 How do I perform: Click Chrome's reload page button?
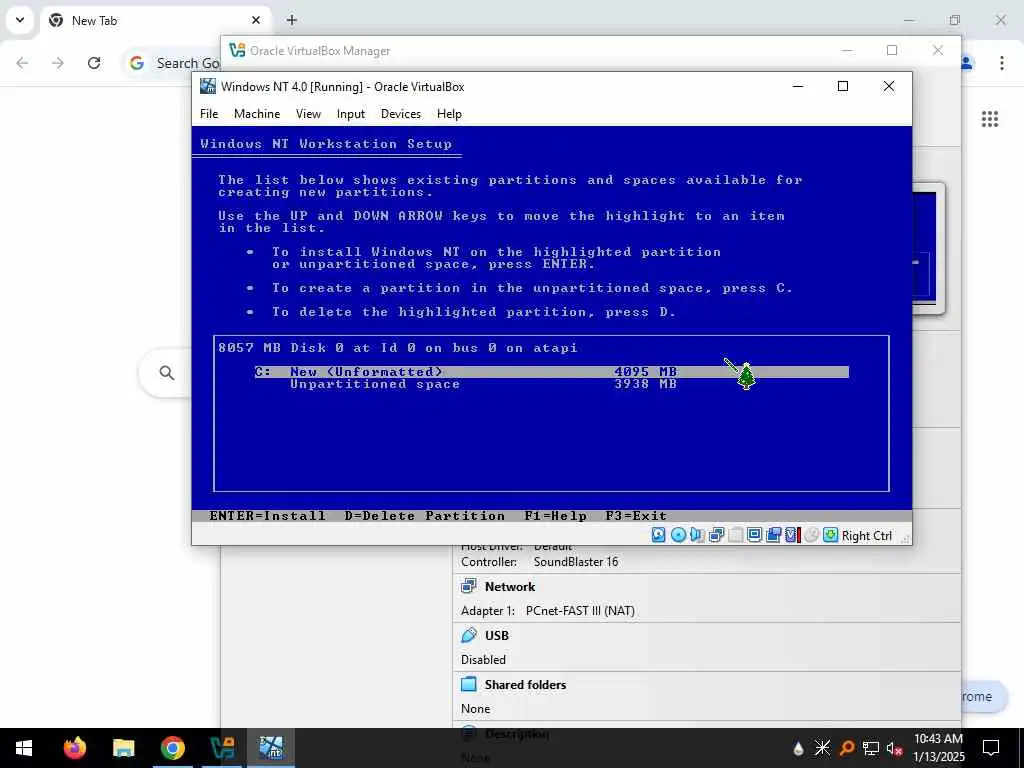click(94, 63)
